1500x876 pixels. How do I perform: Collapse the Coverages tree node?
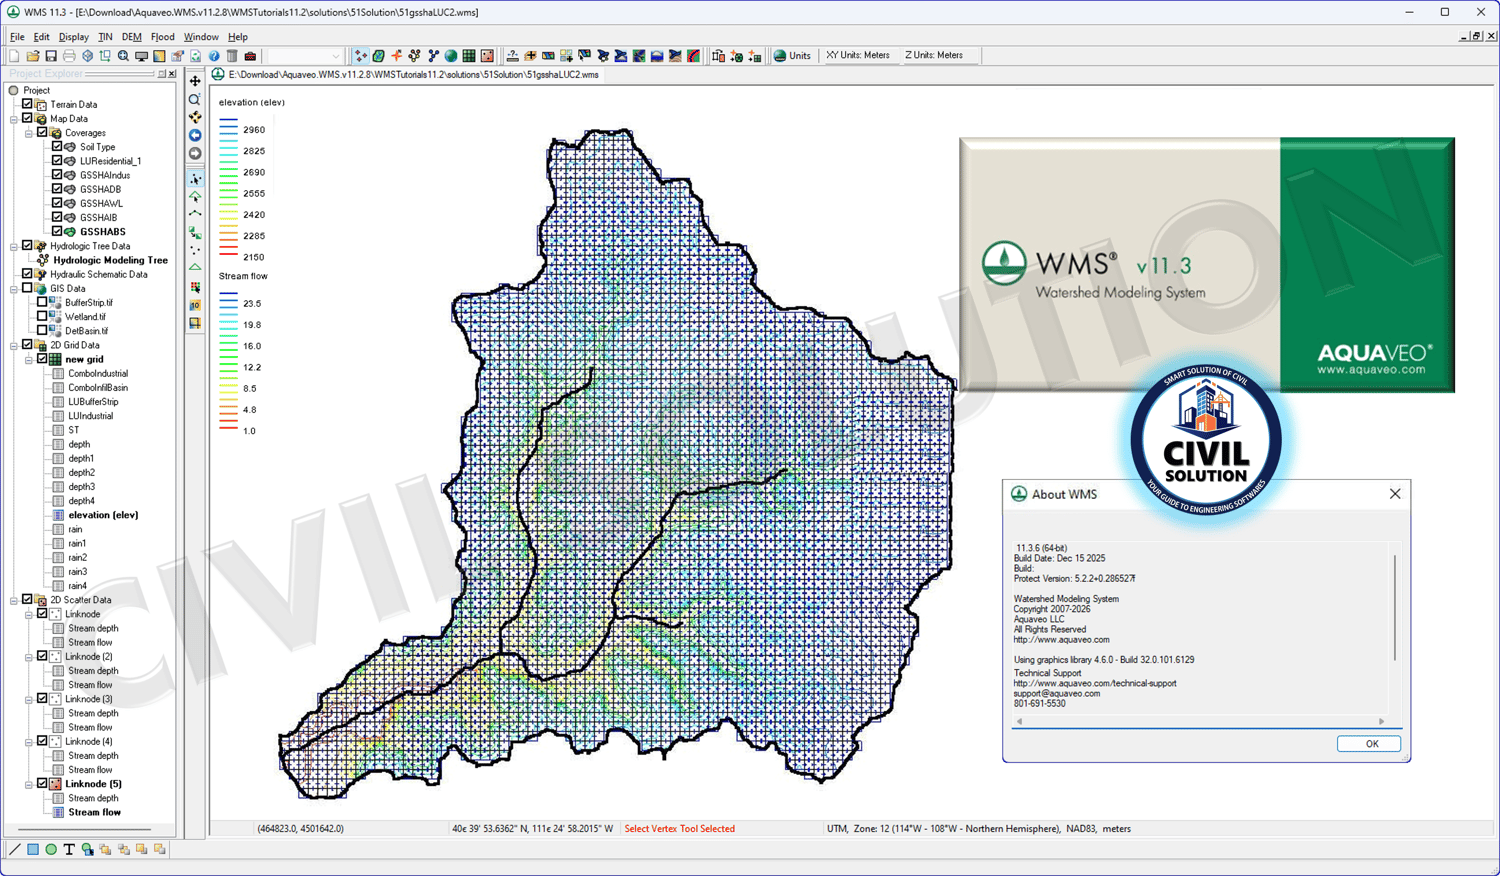29,133
